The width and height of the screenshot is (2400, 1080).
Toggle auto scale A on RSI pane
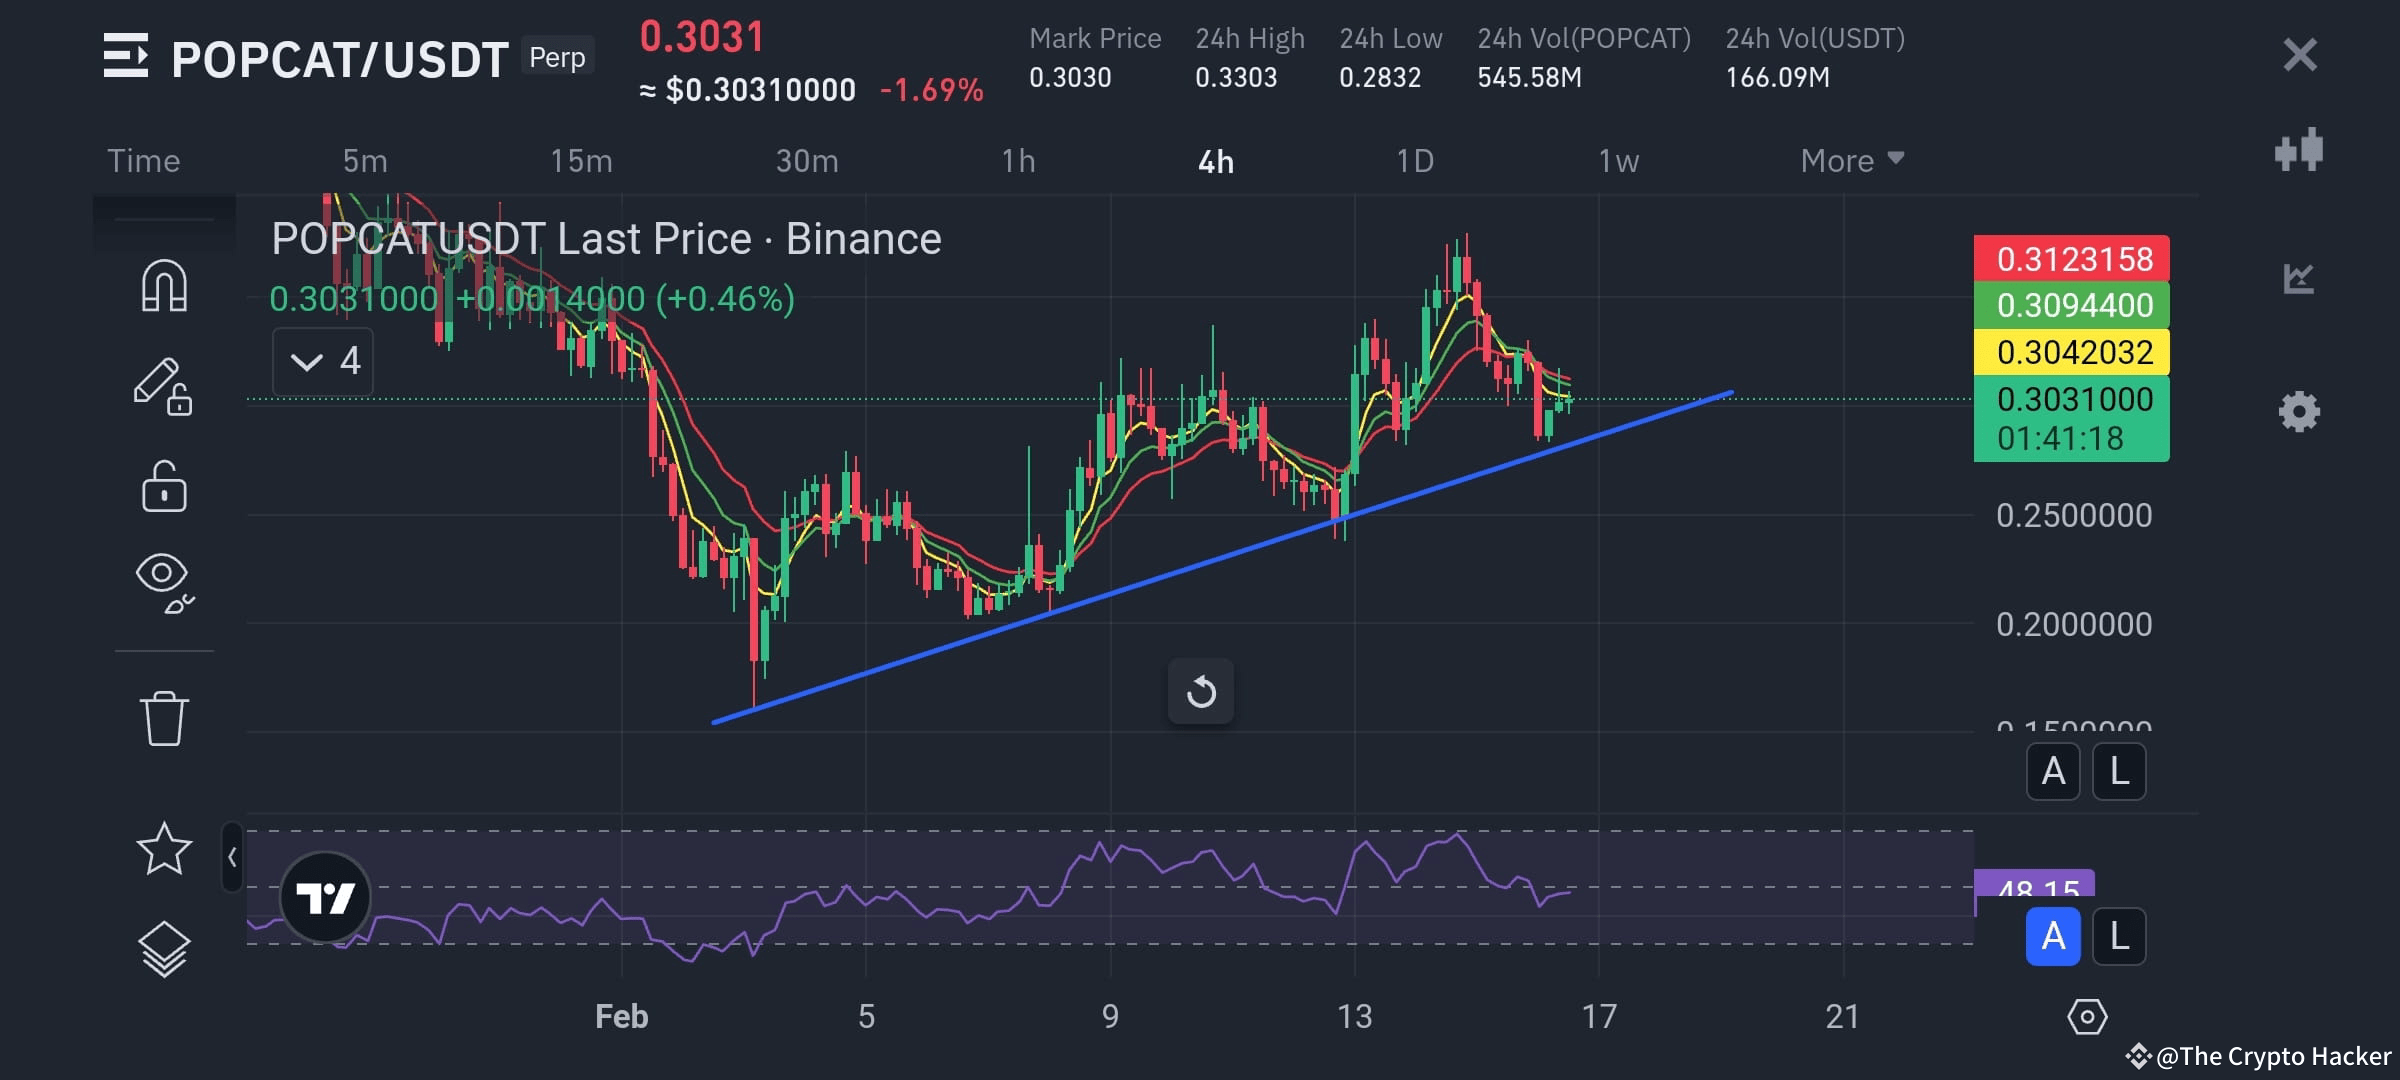(2053, 936)
